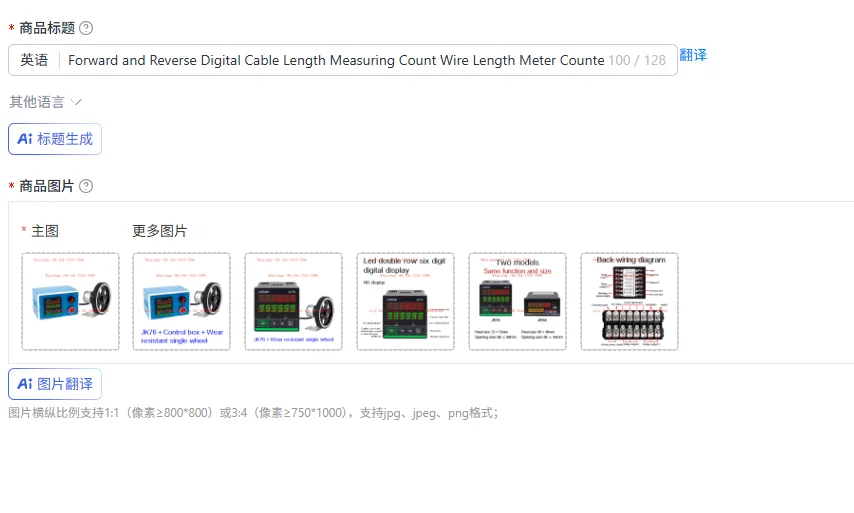The width and height of the screenshot is (854, 513).
Task: Click the 商品标题 label
Action: point(47,28)
